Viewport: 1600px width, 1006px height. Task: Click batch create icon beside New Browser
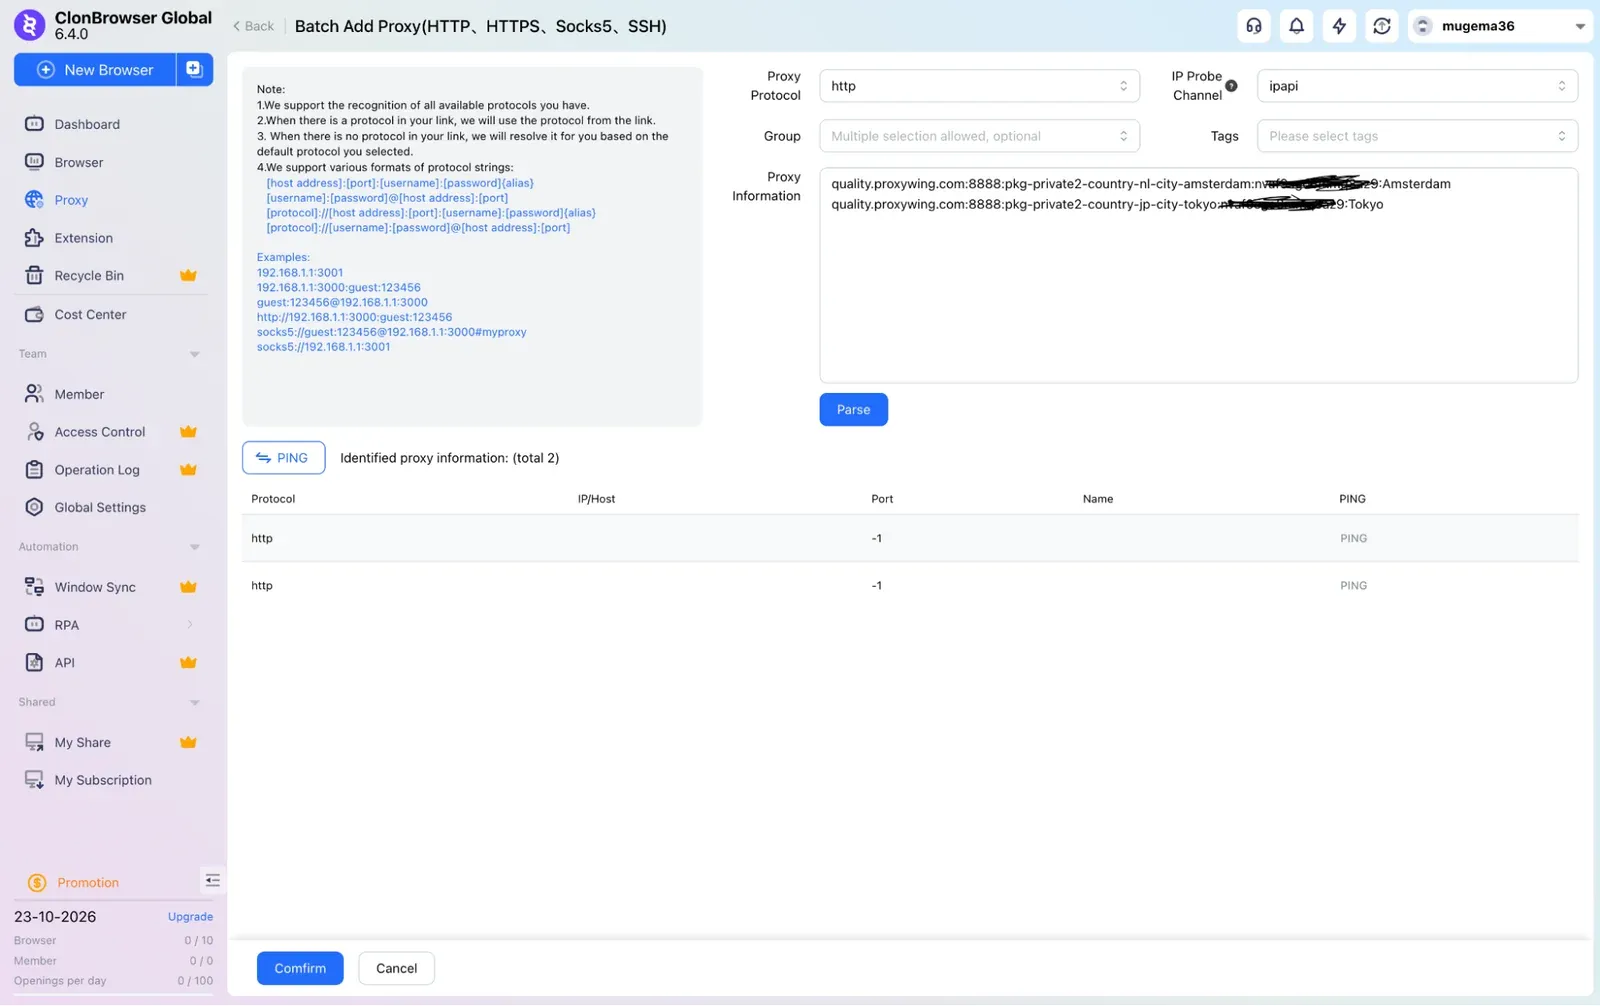pos(195,70)
